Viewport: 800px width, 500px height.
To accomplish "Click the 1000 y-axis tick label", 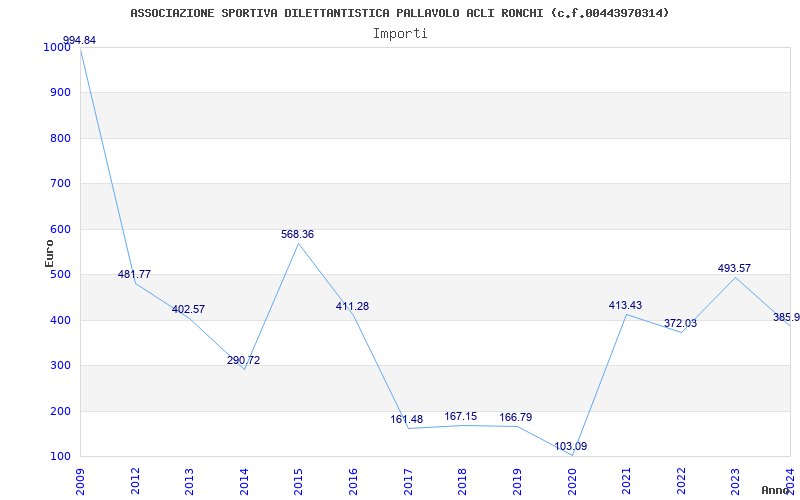I will 57,47.
